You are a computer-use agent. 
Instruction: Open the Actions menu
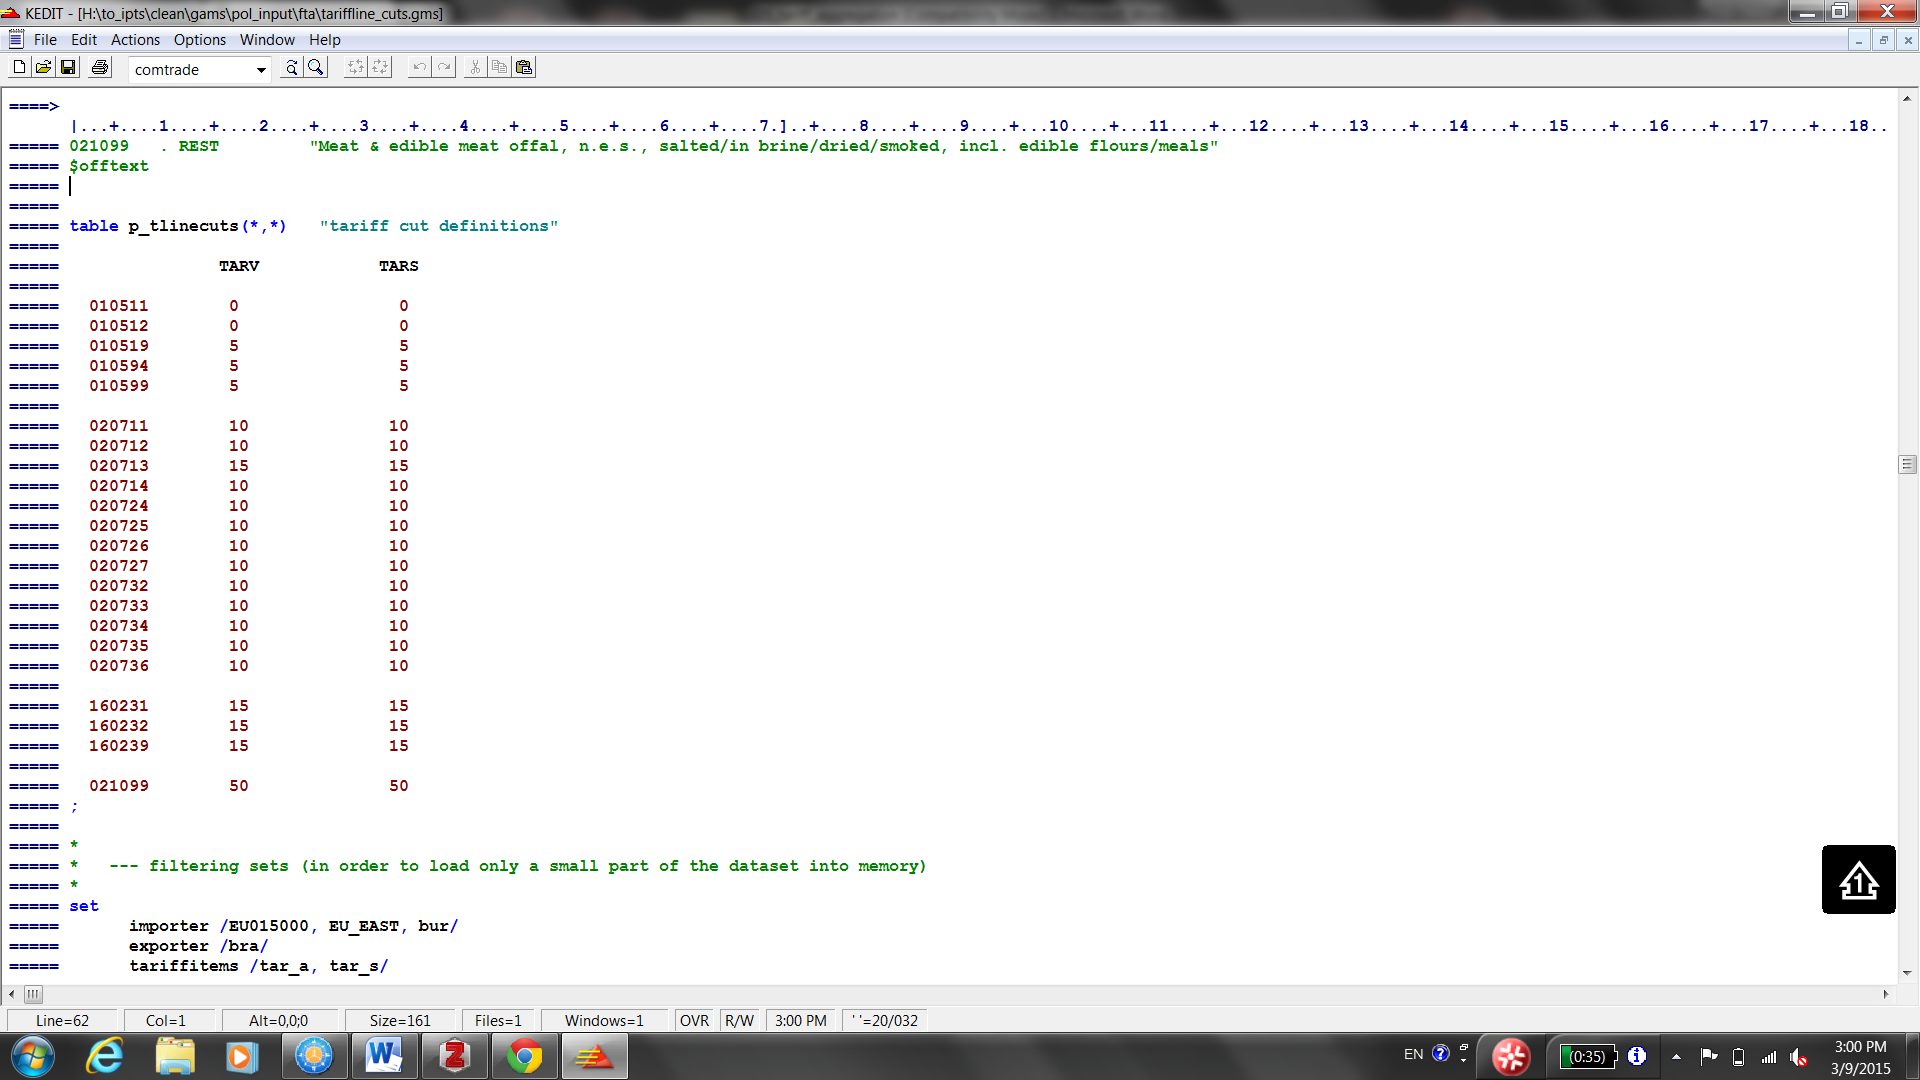[135, 40]
